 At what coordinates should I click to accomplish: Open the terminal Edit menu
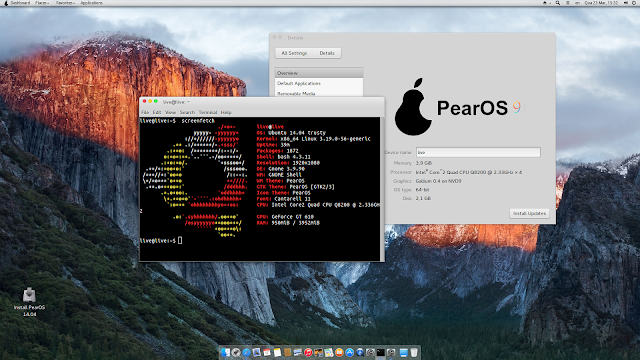click(157, 112)
